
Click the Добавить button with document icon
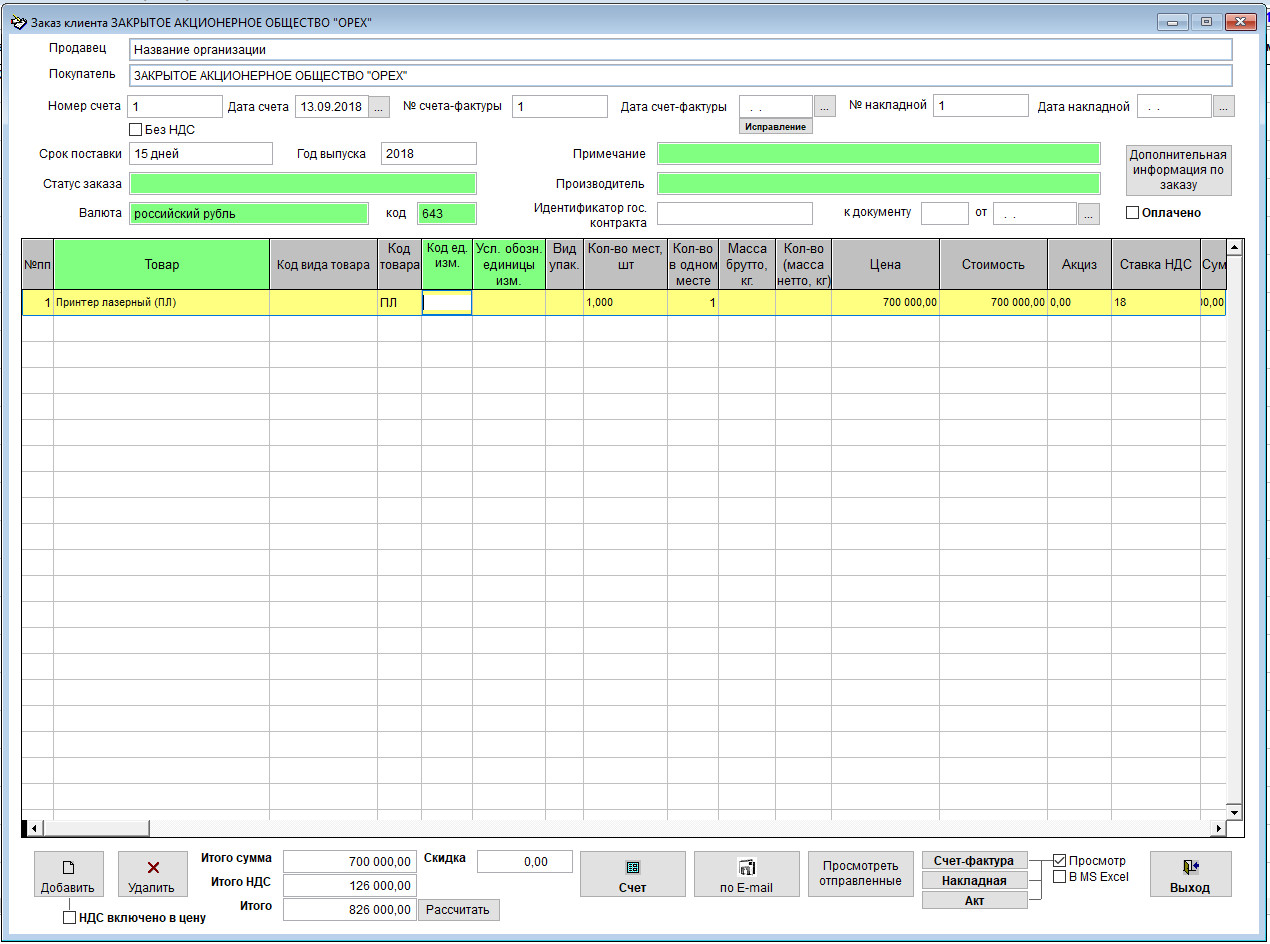(x=67, y=876)
